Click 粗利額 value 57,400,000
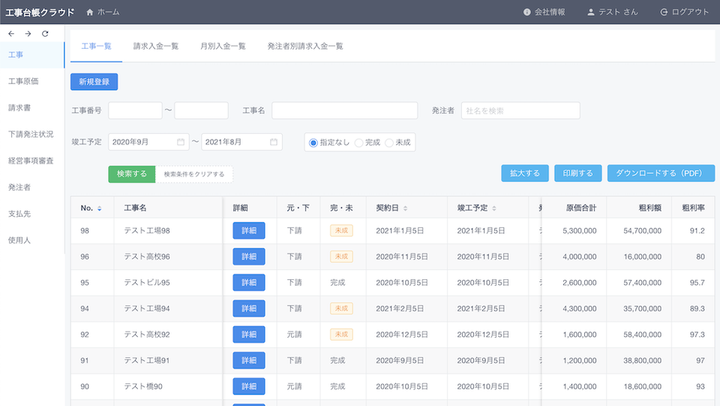 642,282
